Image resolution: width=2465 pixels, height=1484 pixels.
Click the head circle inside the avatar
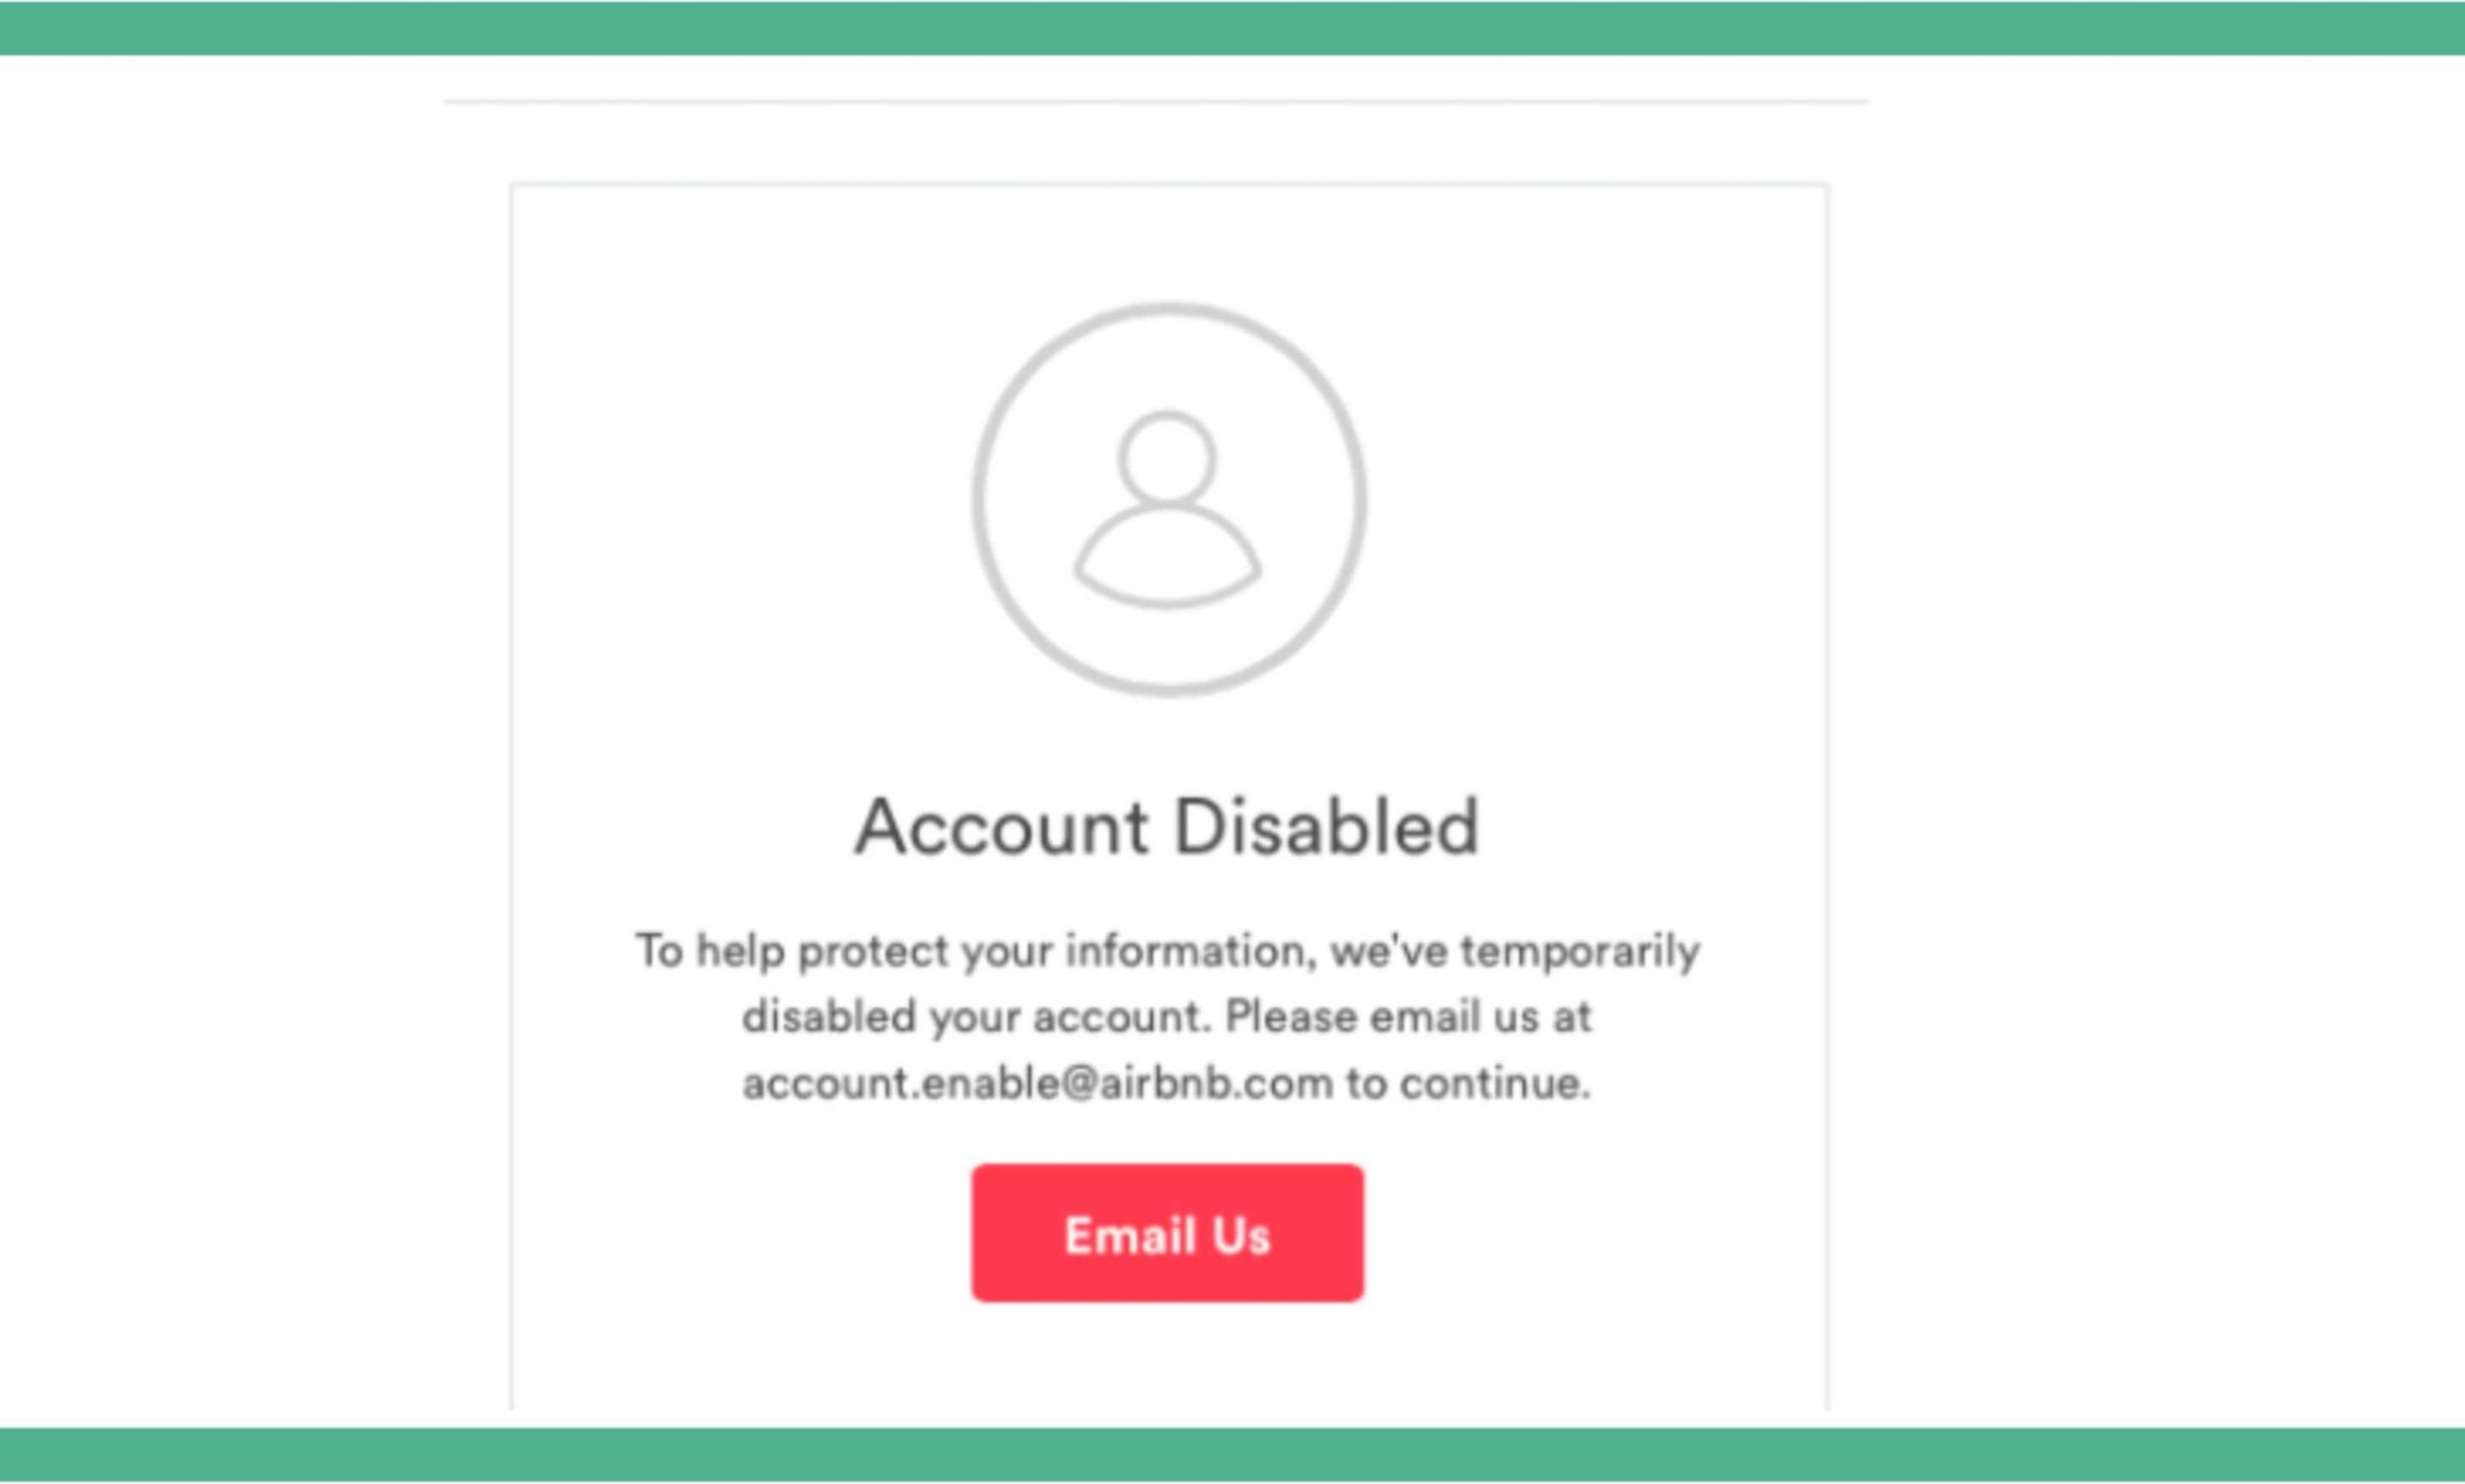[x=1167, y=458]
